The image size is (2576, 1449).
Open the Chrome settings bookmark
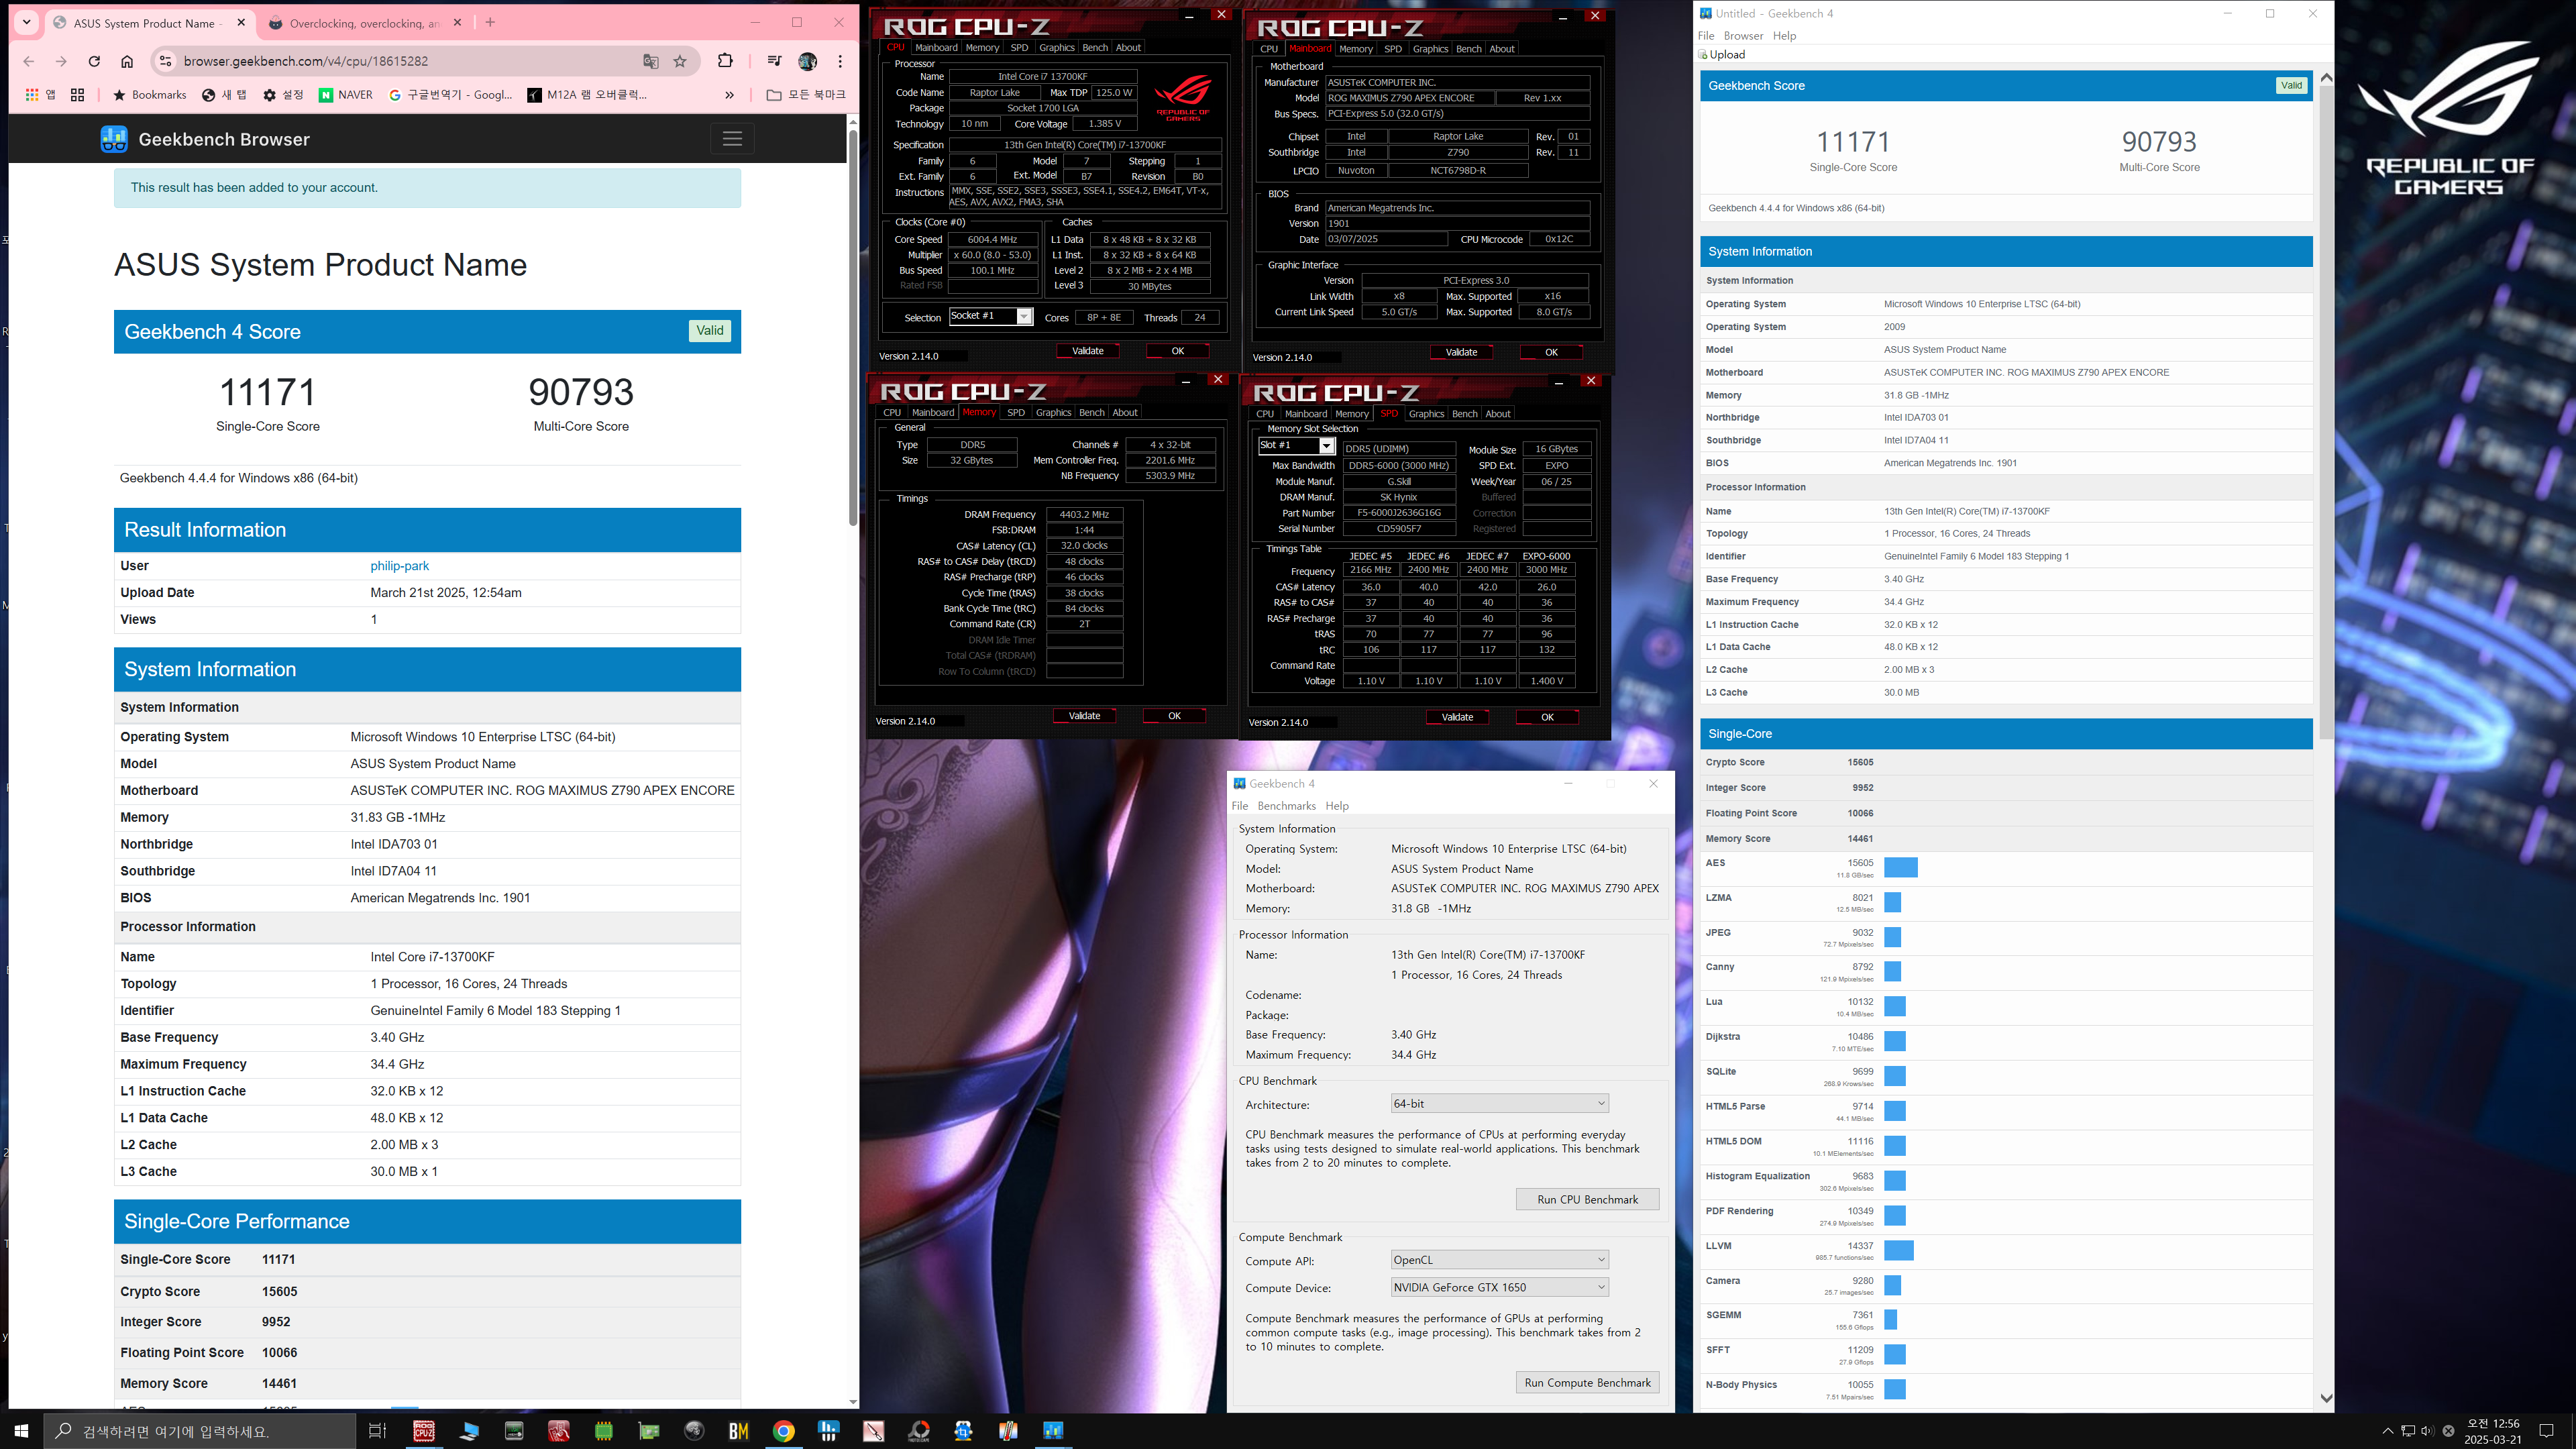tap(283, 95)
